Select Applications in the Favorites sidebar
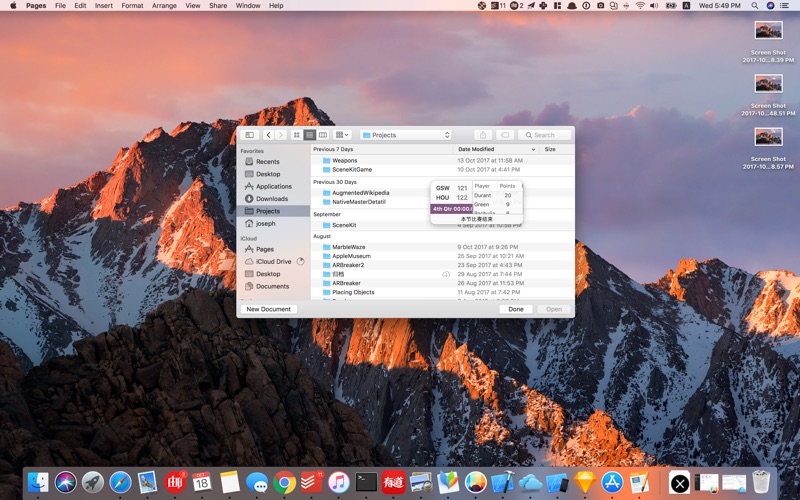The height and width of the screenshot is (500, 800). pyautogui.click(x=273, y=186)
